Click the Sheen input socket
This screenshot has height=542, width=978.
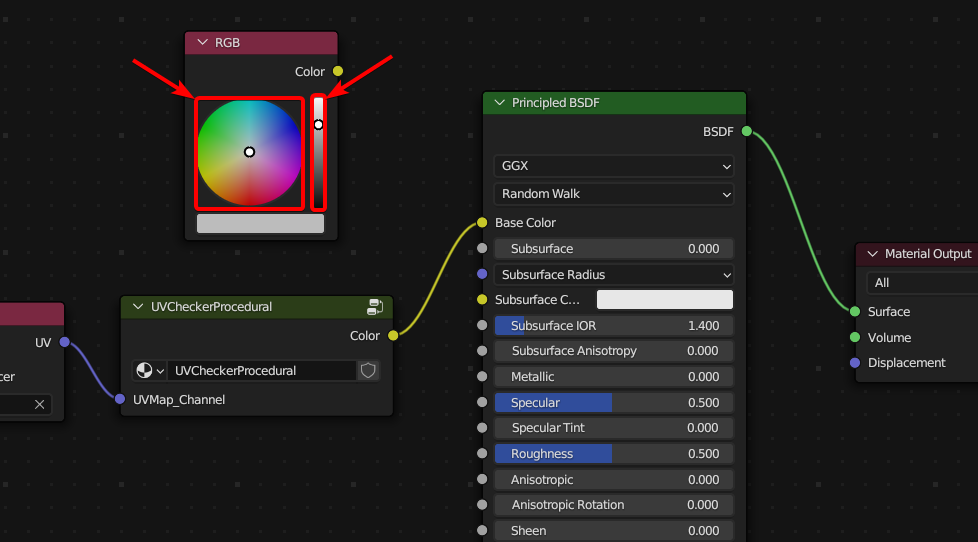point(482,530)
